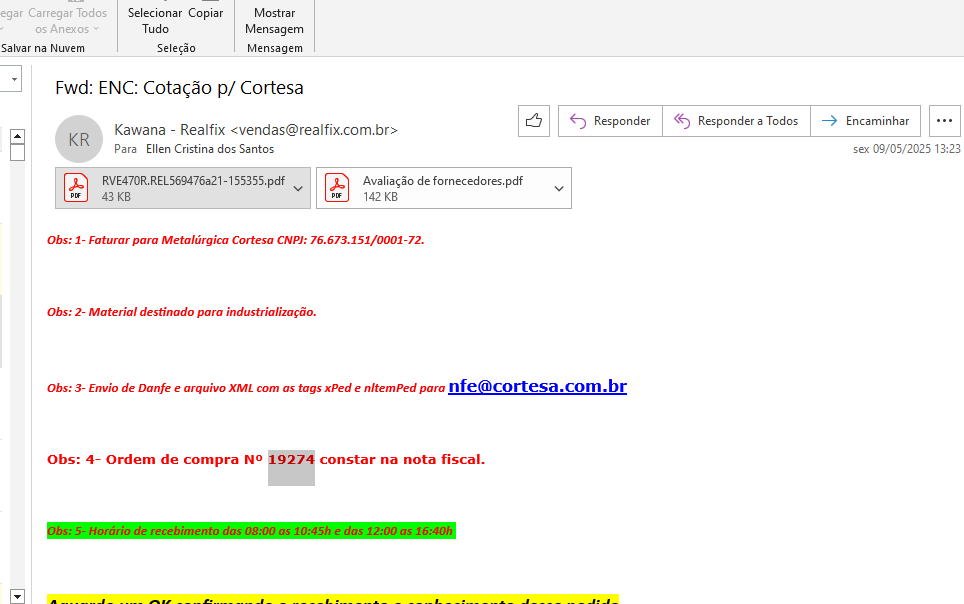
Task: Expand dropdown arrow on Avaliação de fornecedores attachment
Action: click(558, 188)
